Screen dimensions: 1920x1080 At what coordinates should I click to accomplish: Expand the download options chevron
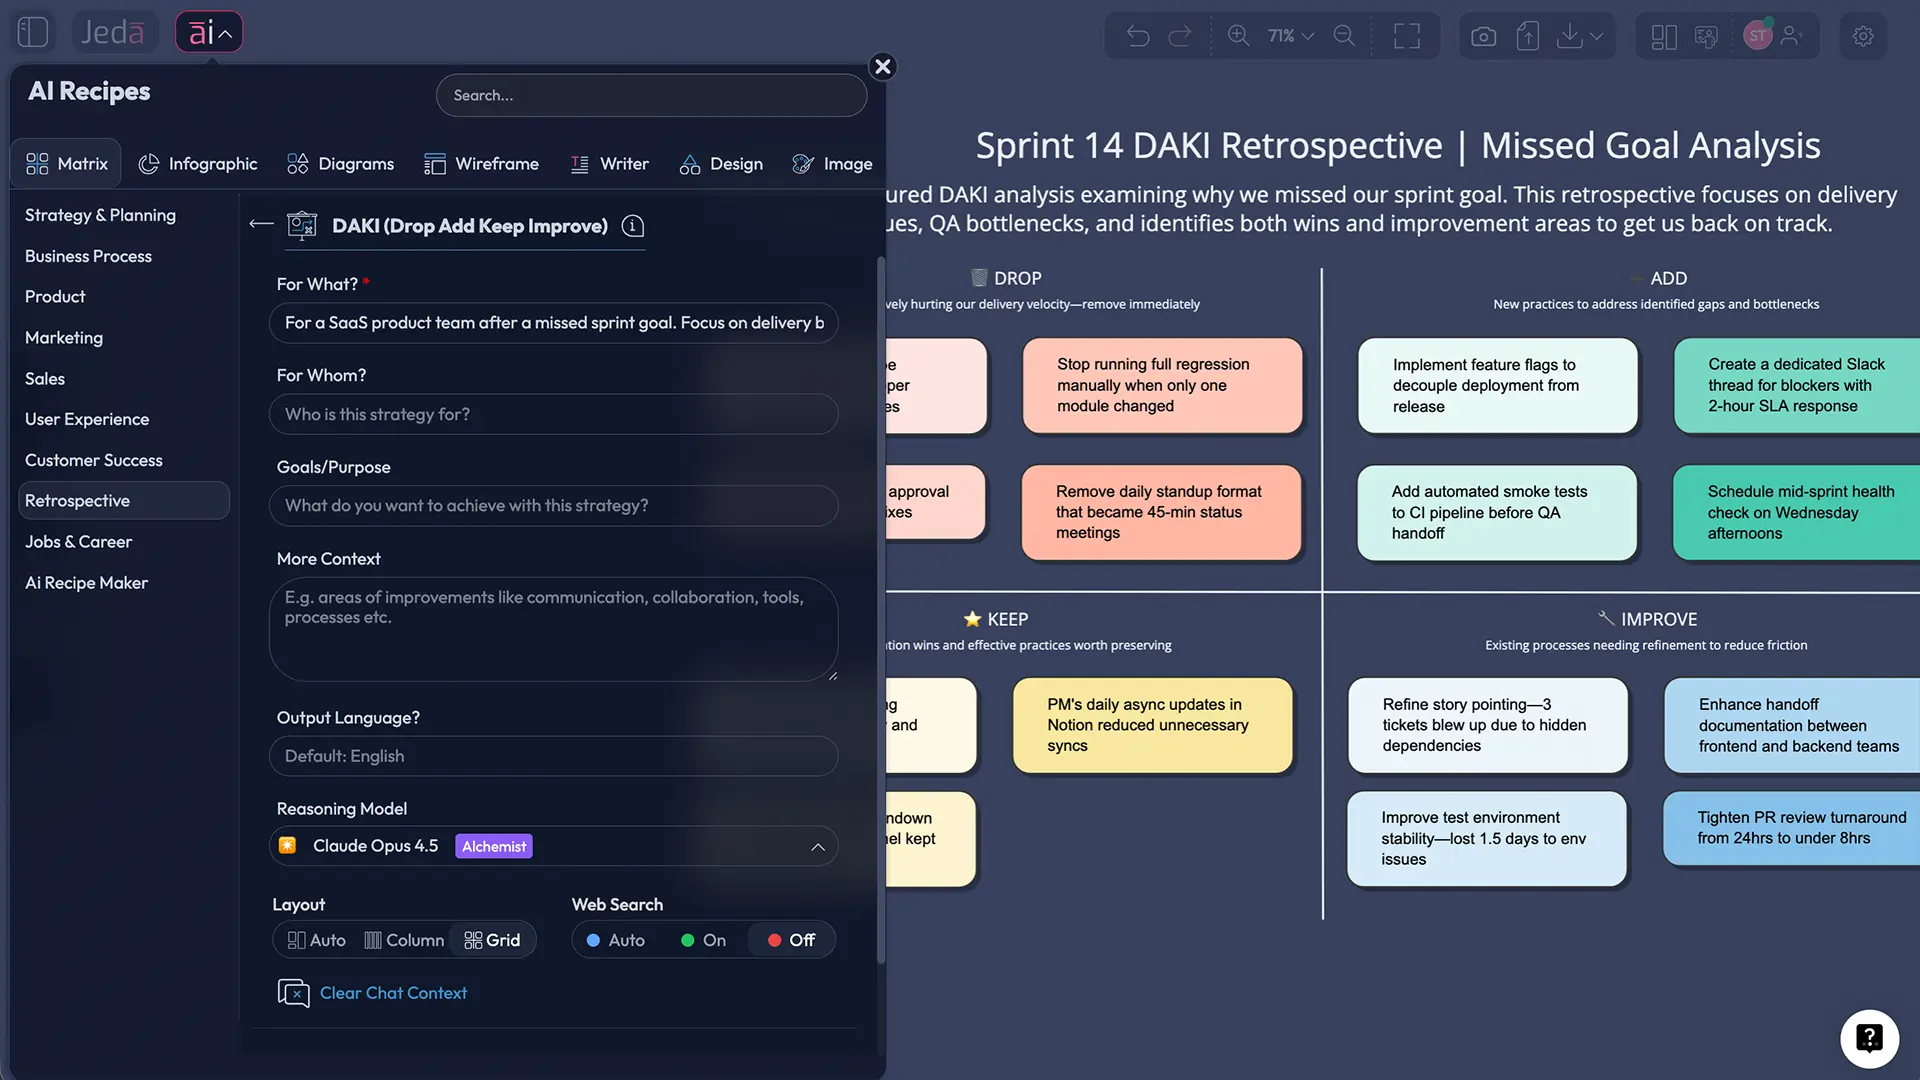(1597, 36)
